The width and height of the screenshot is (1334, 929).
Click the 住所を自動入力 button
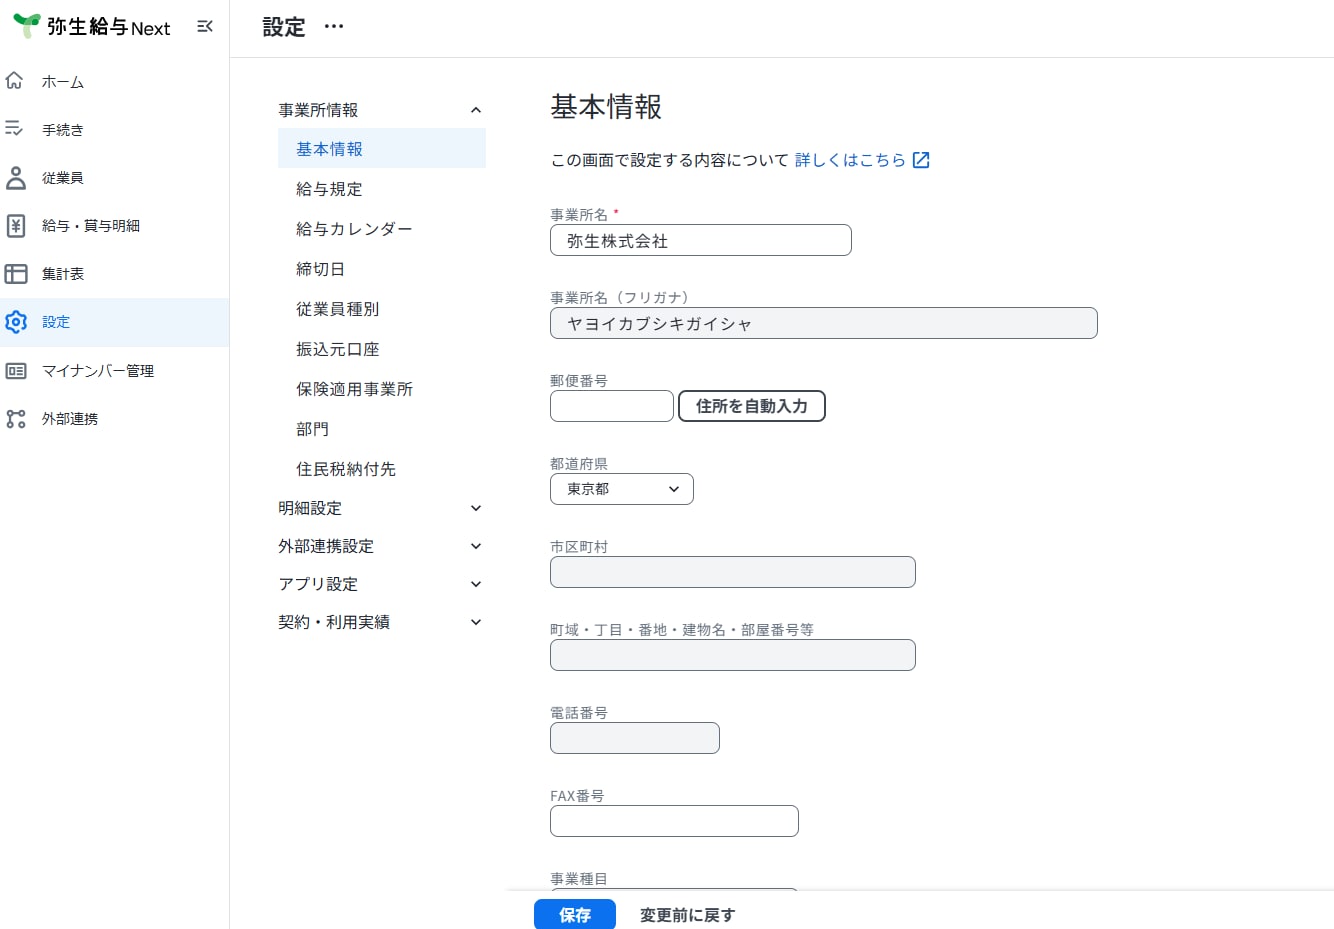pos(752,406)
